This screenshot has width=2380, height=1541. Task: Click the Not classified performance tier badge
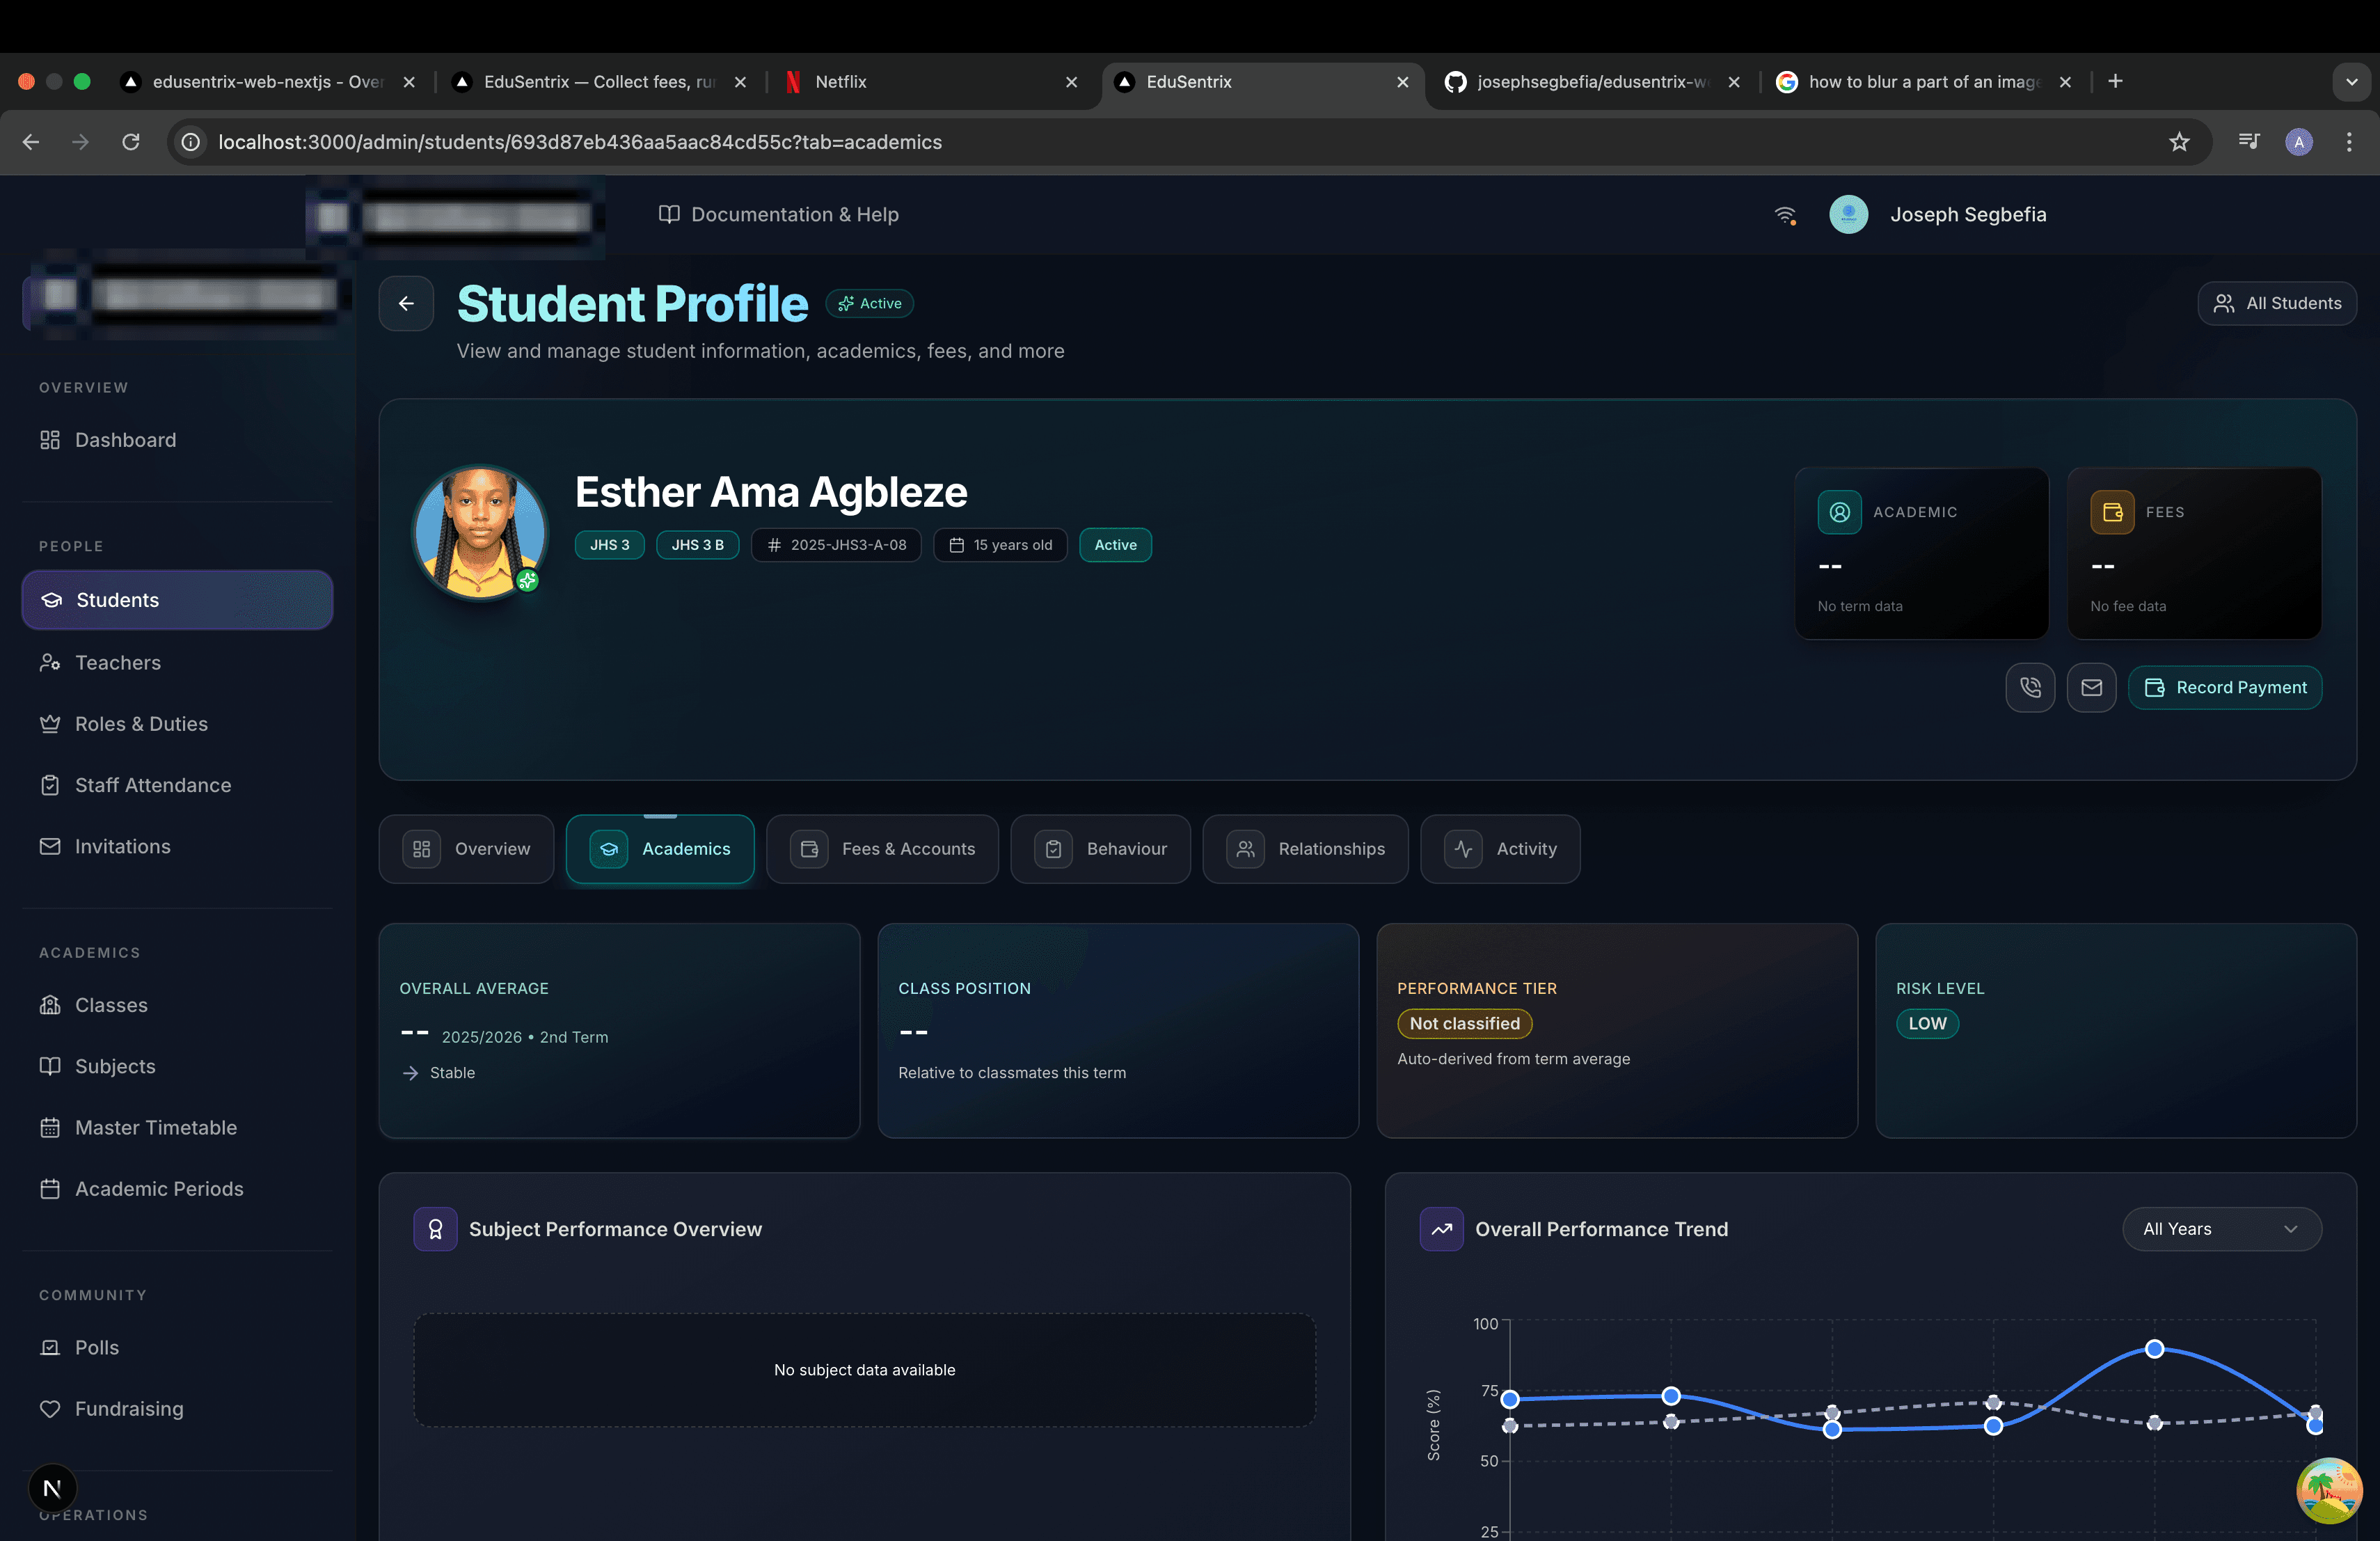[1464, 1023]
